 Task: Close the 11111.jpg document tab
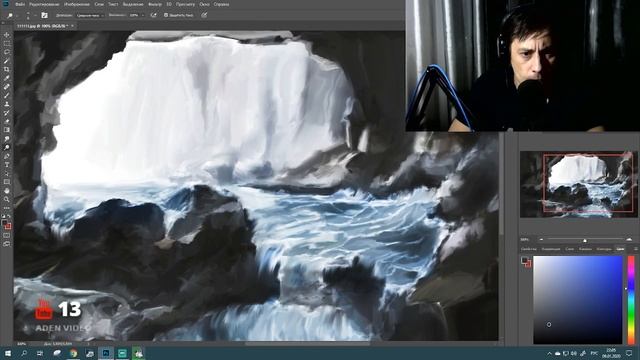click(x=73, y=26)
